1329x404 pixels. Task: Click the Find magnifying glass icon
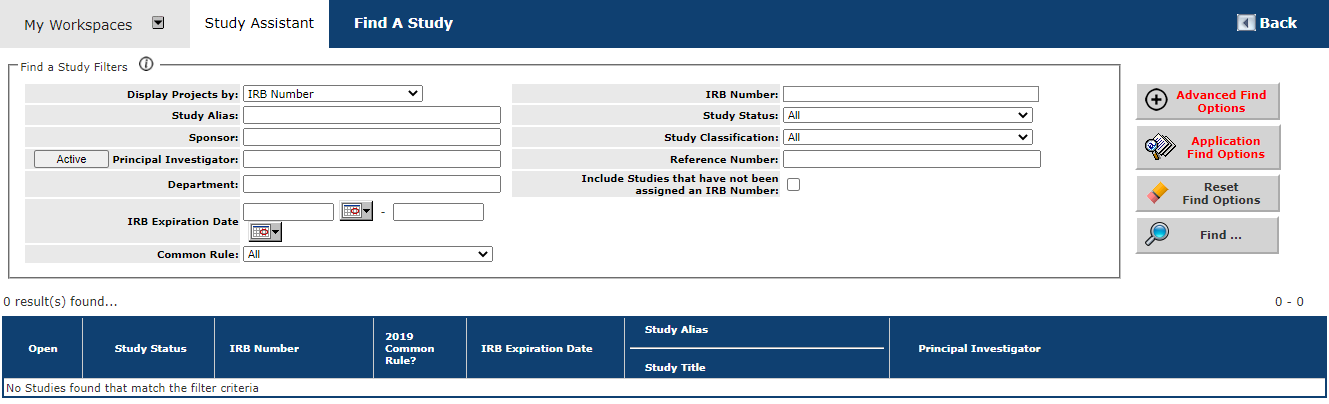click(1157, 235)
